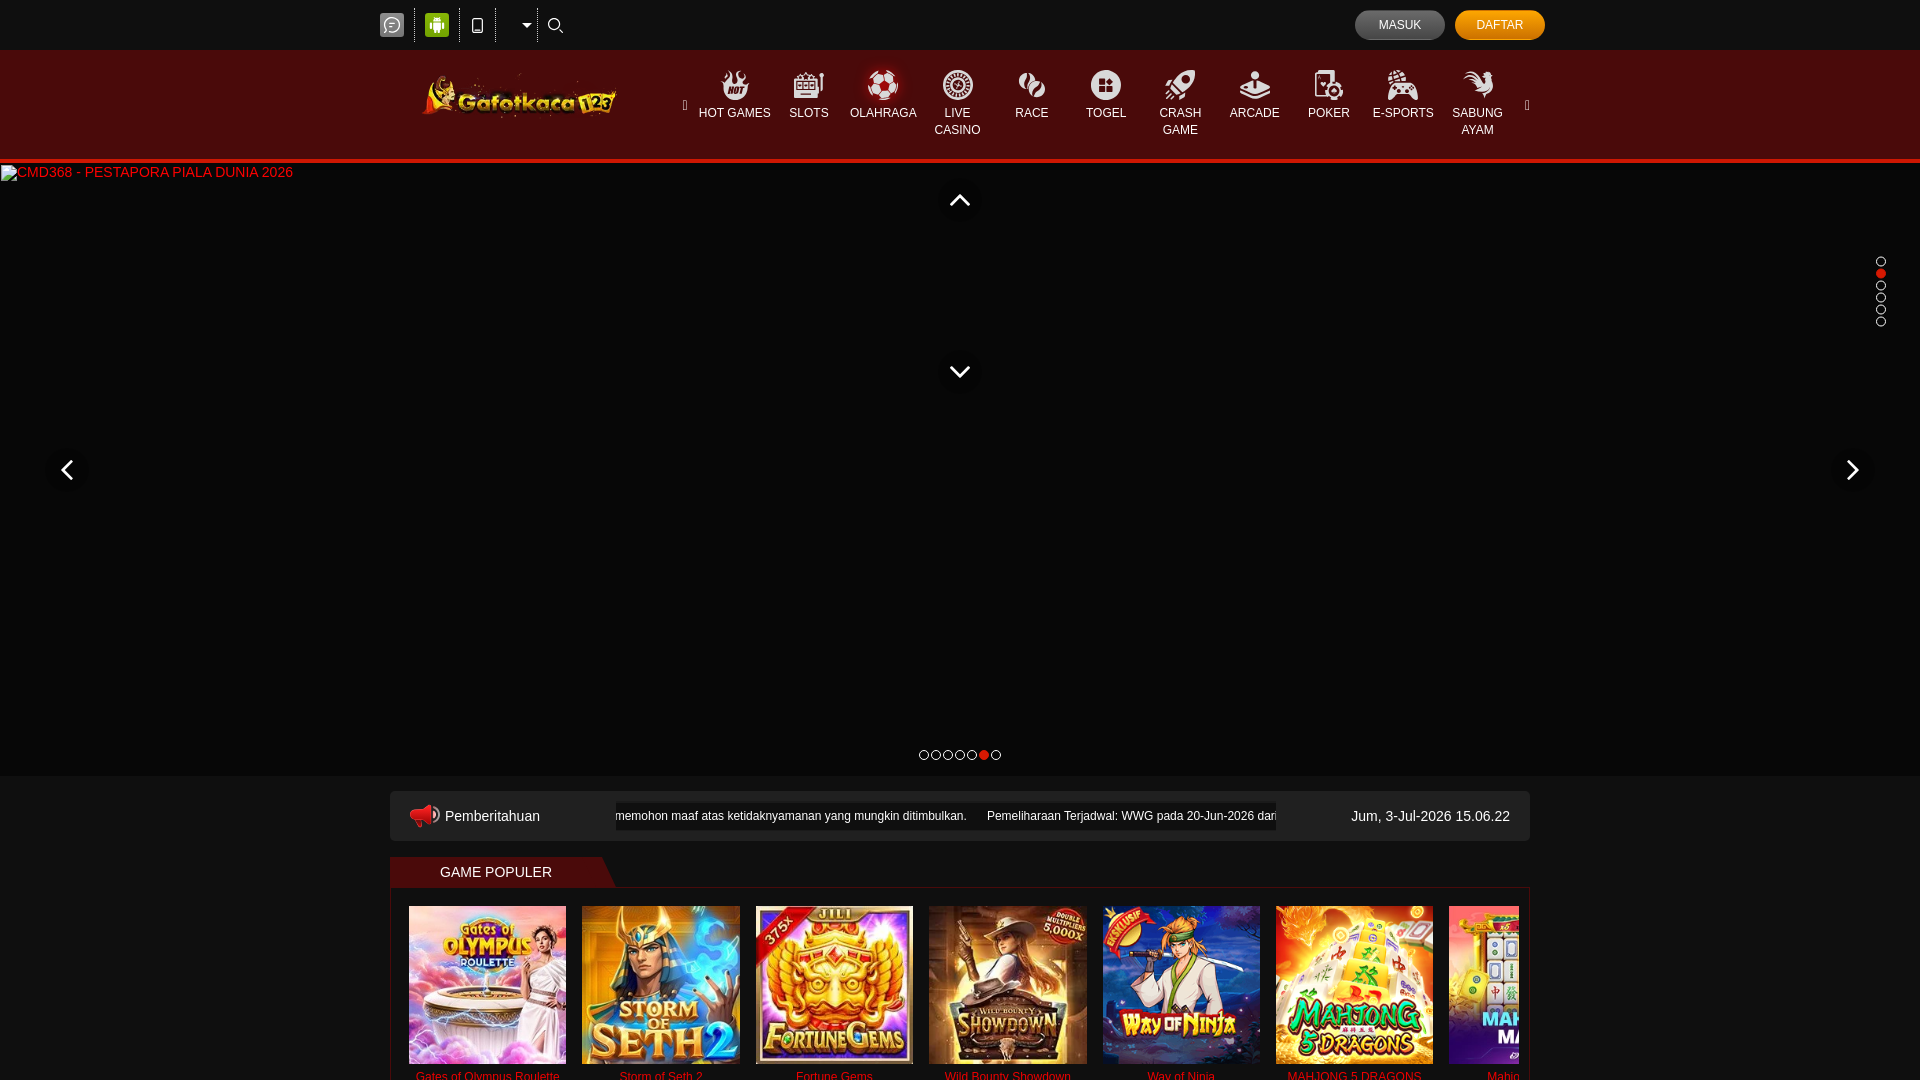Open the live chat icon

pos(392,25)
